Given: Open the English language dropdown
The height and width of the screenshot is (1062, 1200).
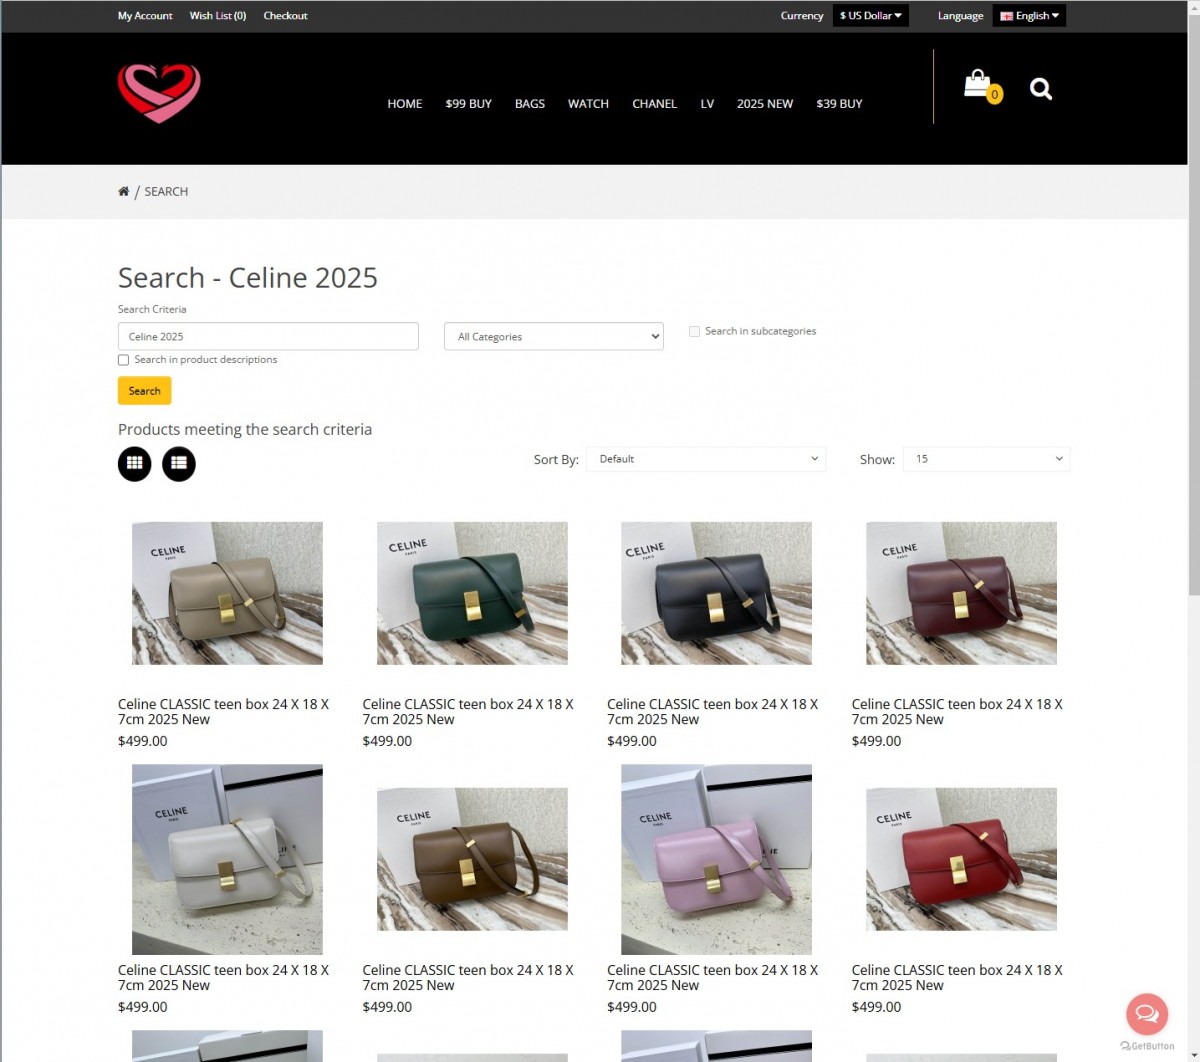Looking at the screenshot, I should point(1029,16).
